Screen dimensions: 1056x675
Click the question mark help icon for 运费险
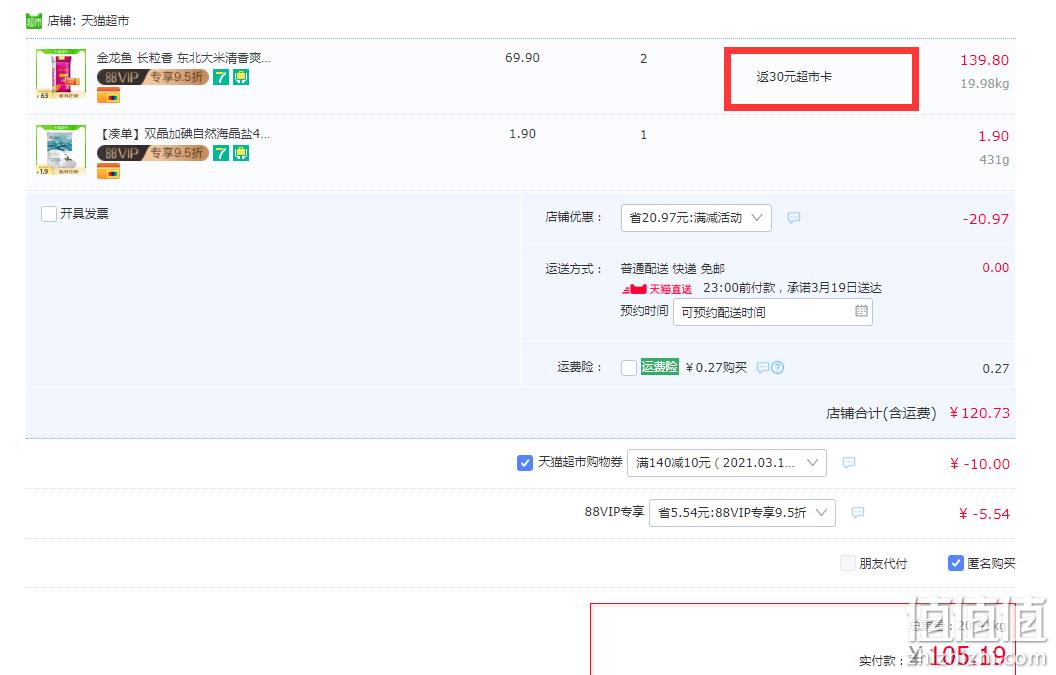pyautogui.click(x=777, y=367)
